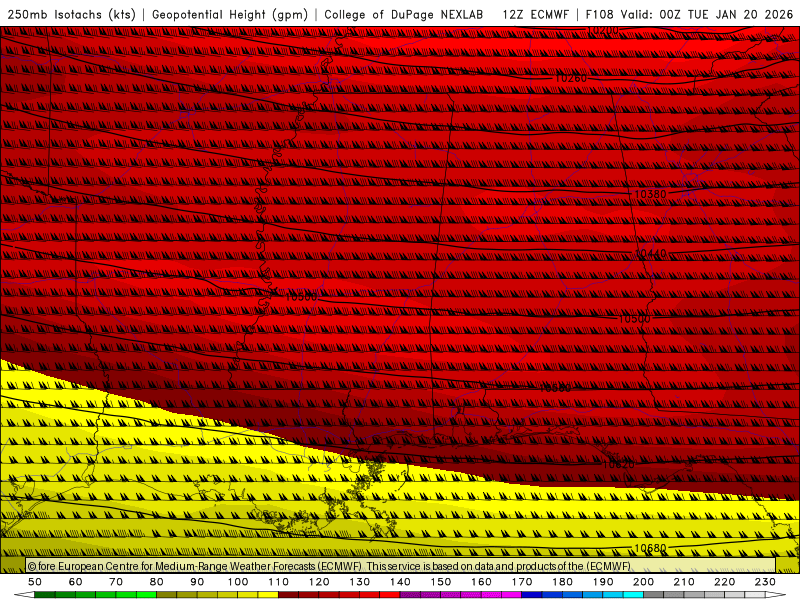The height and width of the screenshot is (600, 800).
Task: Click the 70 value on the color scale
Action: click(116, 582)
